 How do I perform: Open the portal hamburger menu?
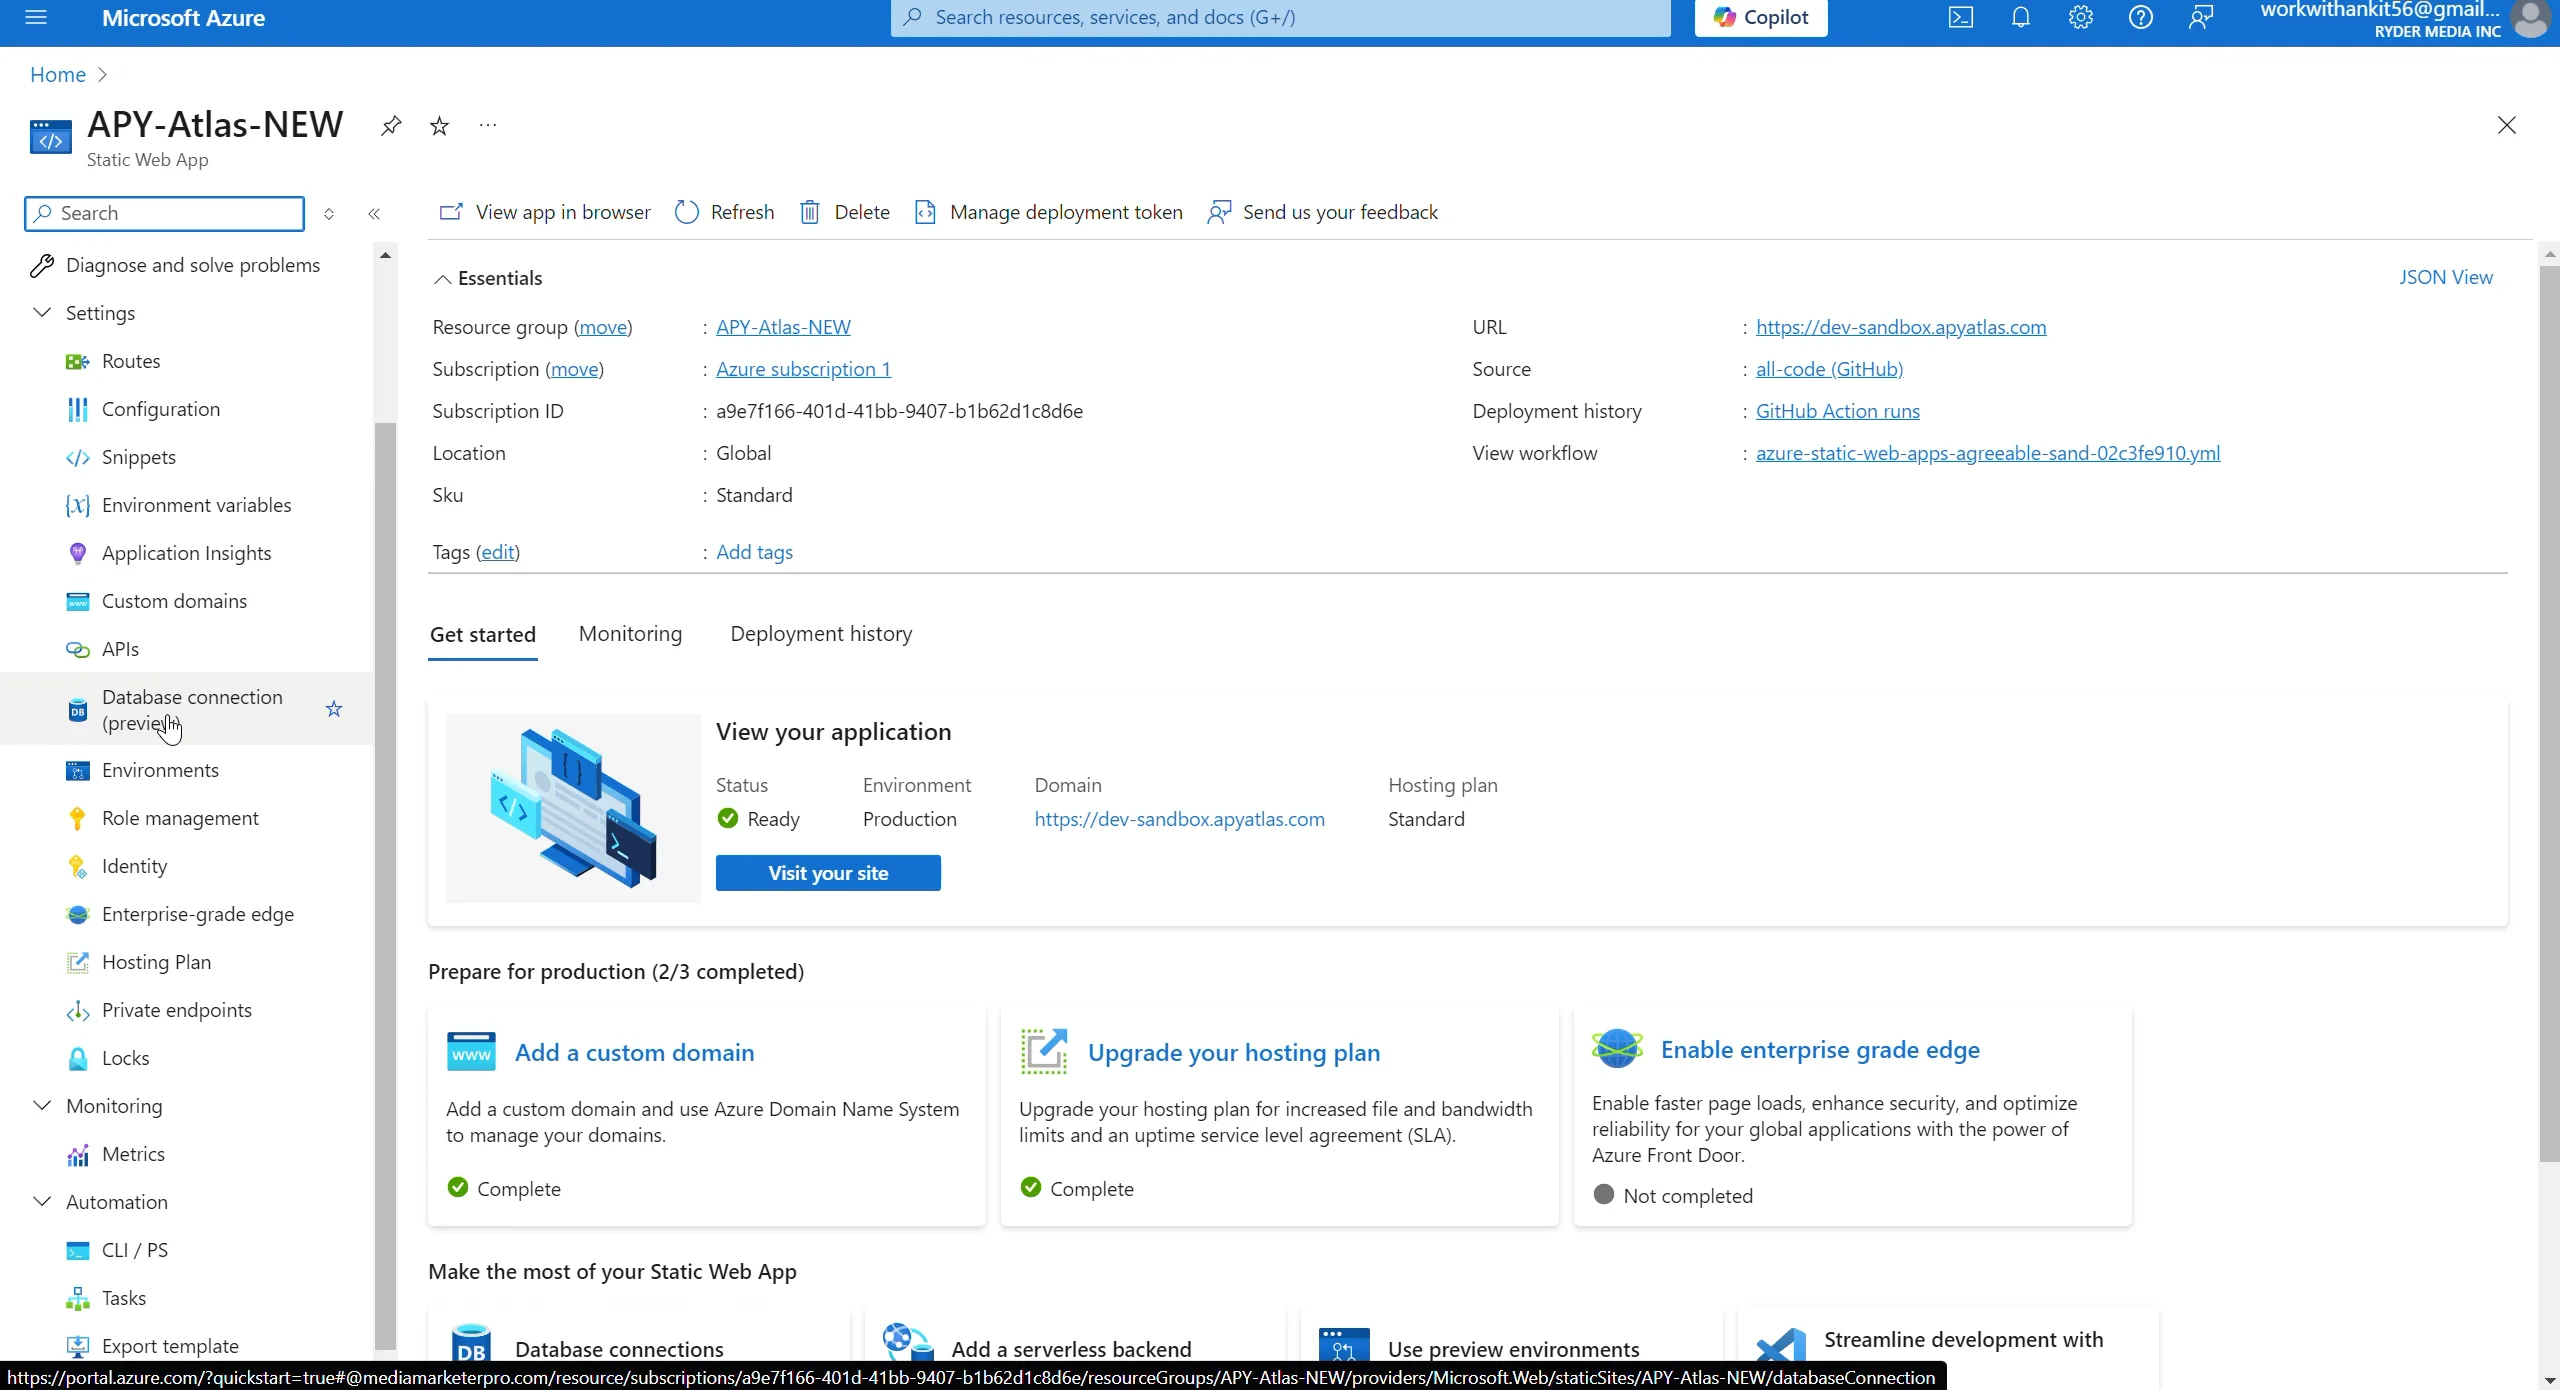click(x=36, y=16)
